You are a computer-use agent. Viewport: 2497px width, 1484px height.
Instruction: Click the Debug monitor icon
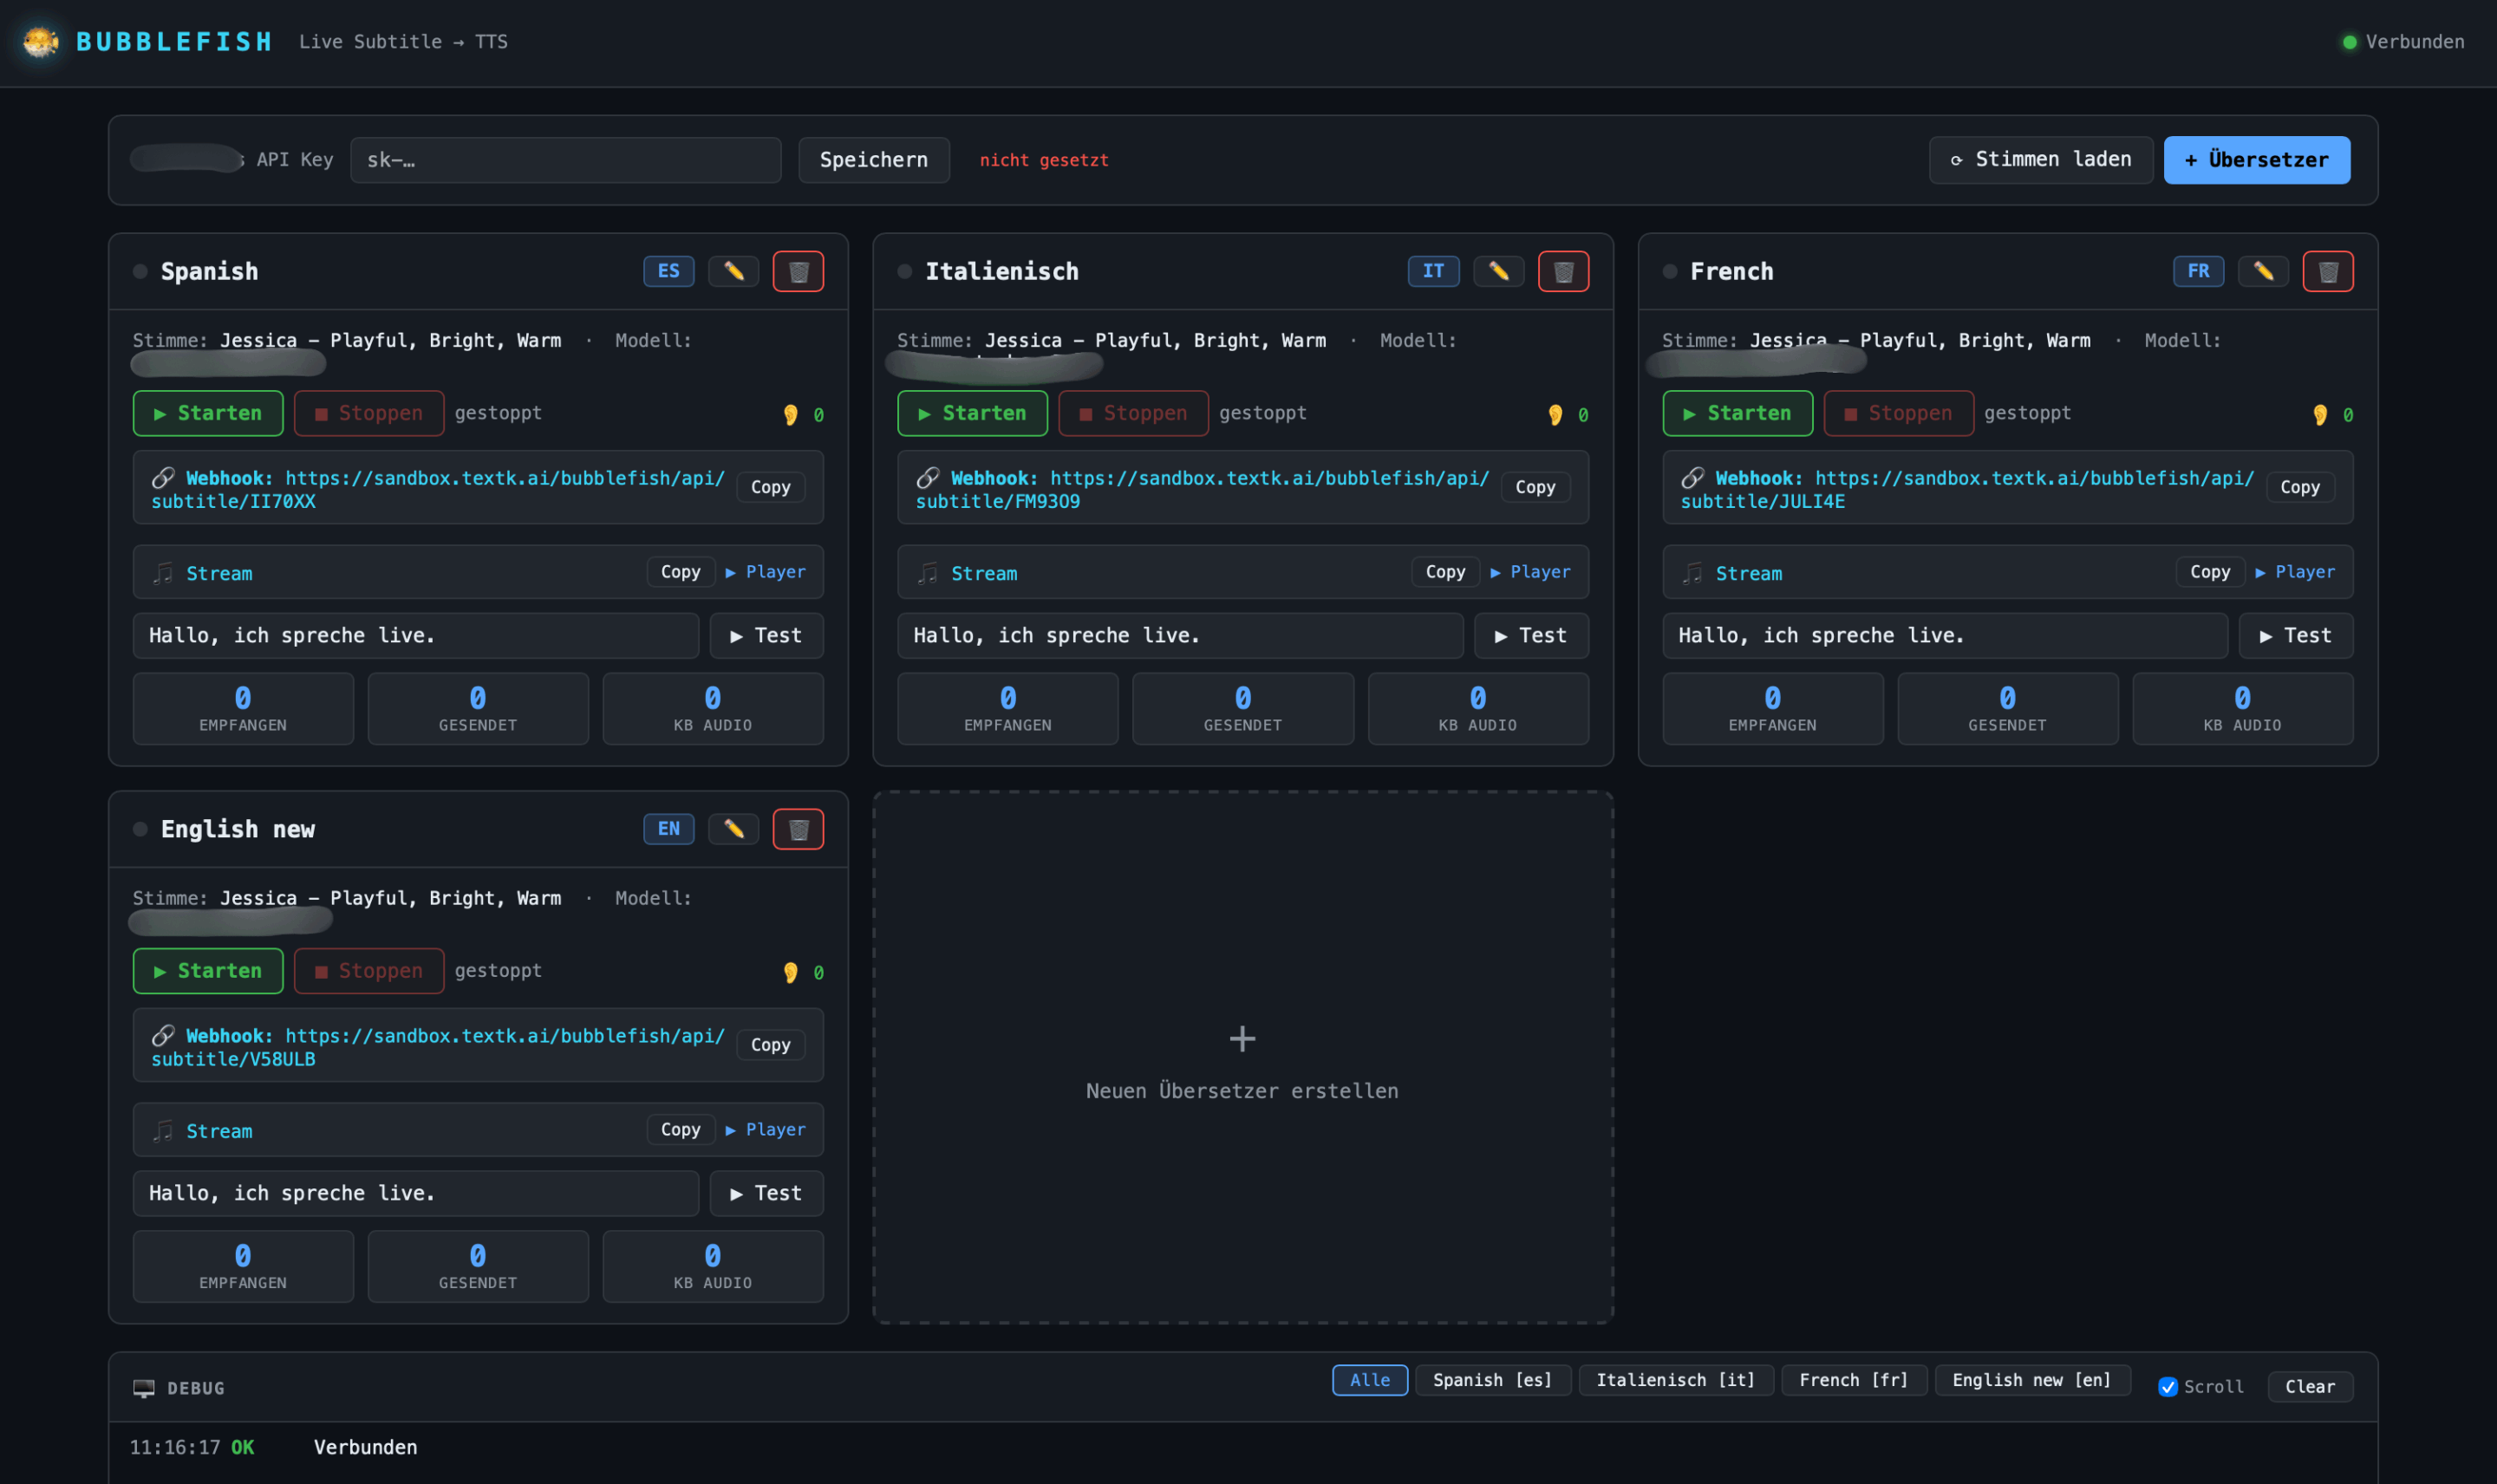coord(144,1388)
